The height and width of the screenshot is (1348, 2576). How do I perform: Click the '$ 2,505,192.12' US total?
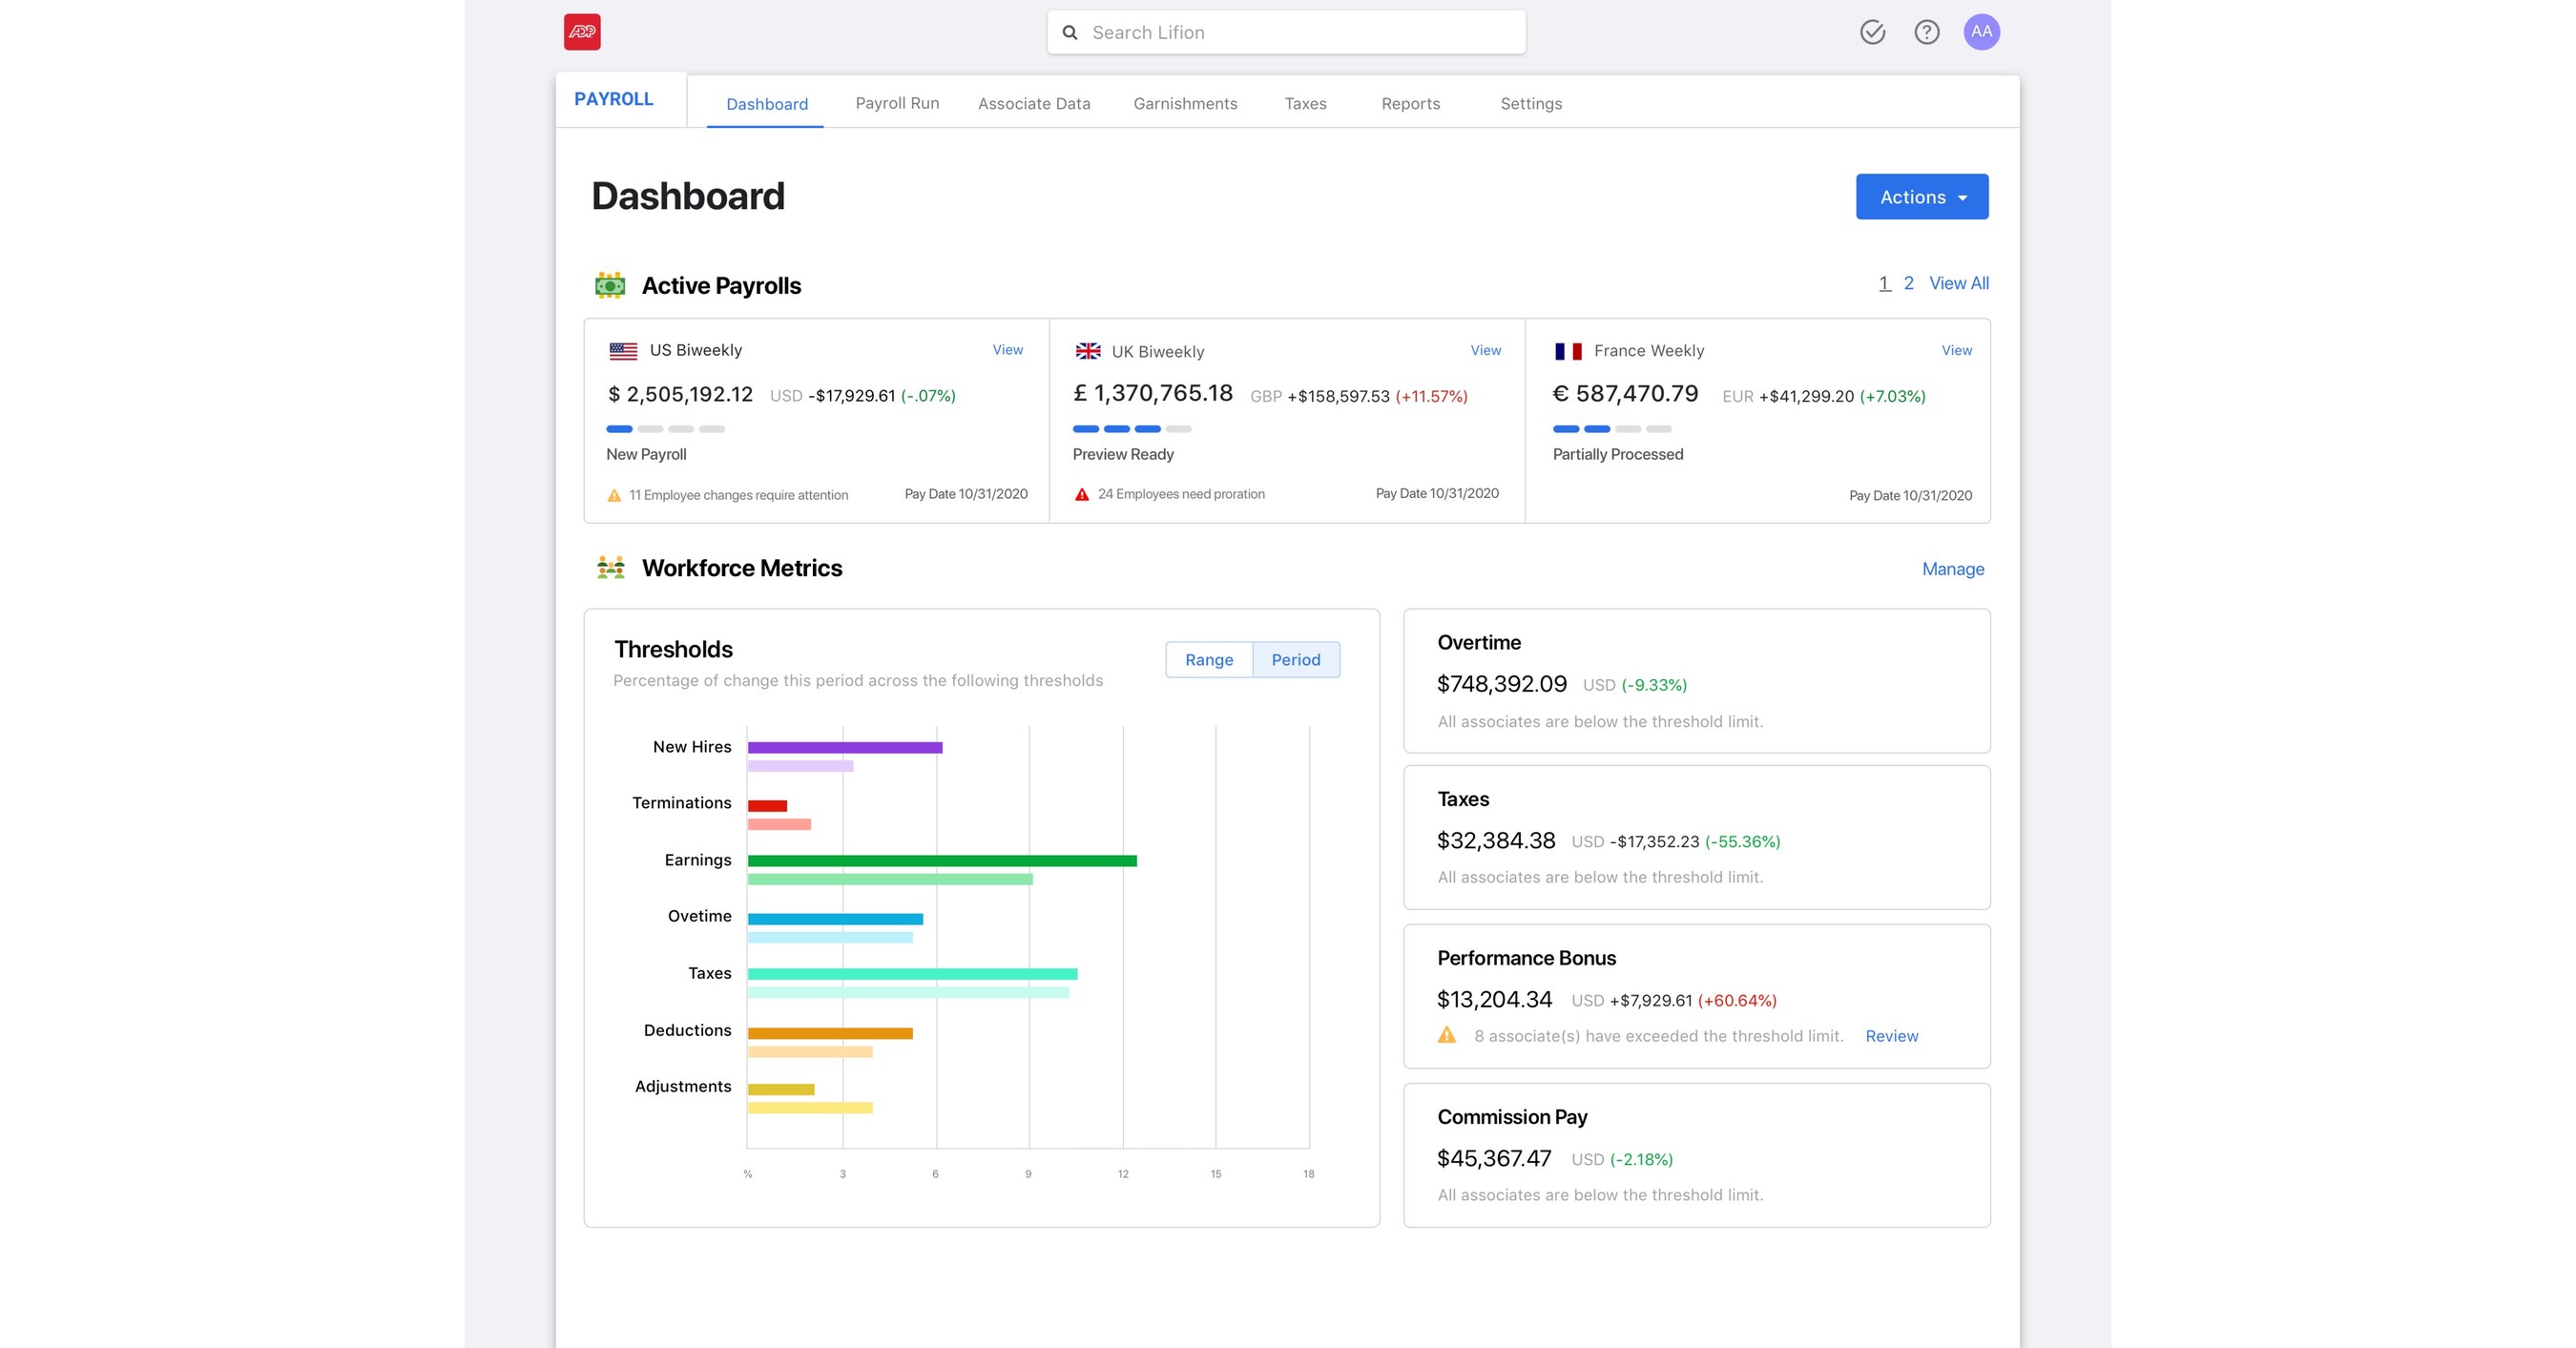click(x=680, y=394)
